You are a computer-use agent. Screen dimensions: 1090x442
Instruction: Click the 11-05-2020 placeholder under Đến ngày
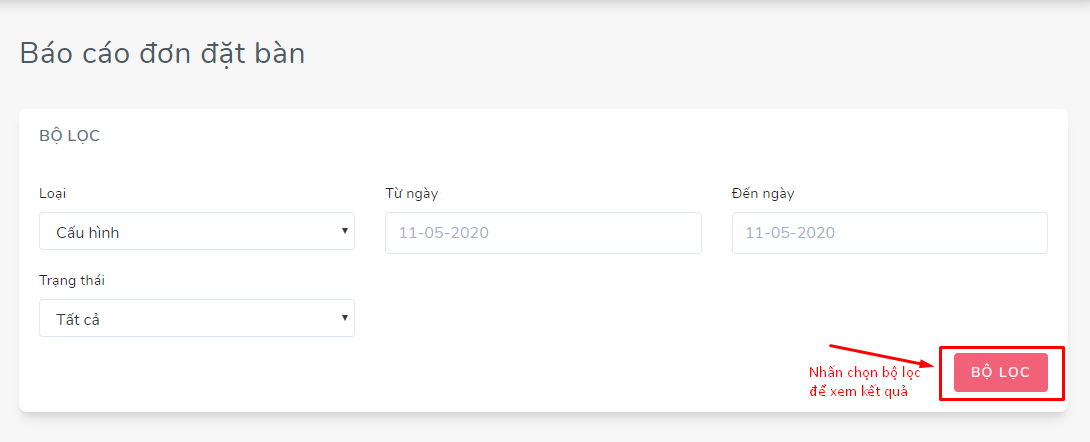point(790,233)
